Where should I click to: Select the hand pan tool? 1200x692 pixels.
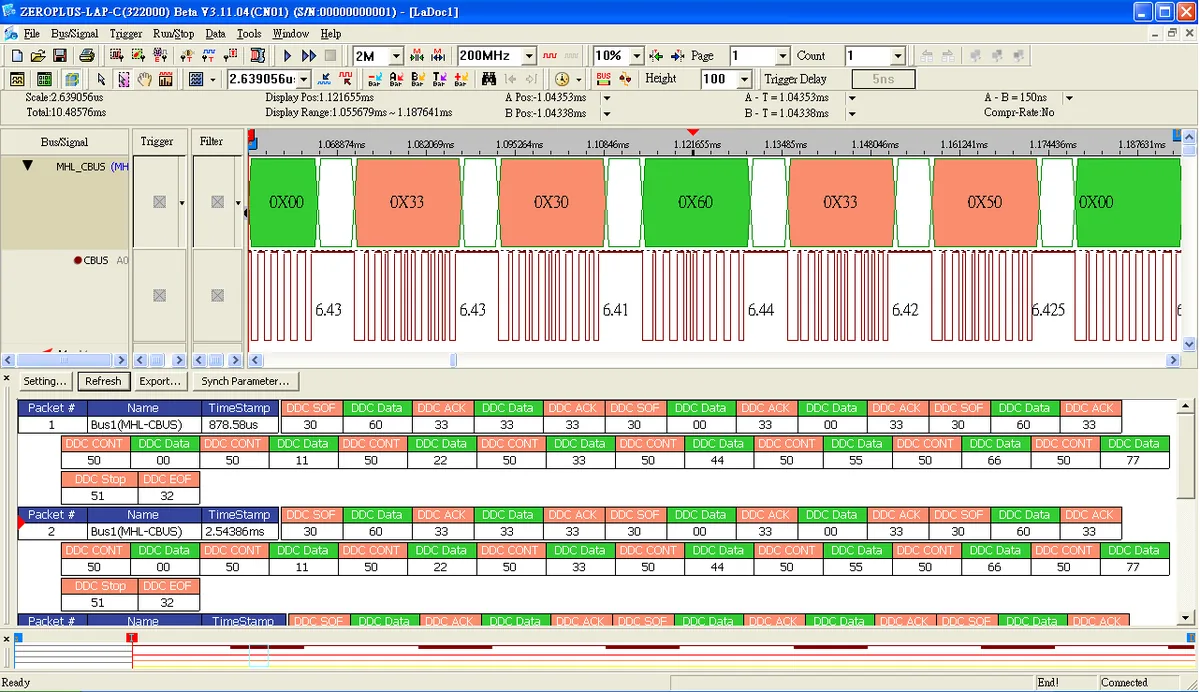pos(144,78)
